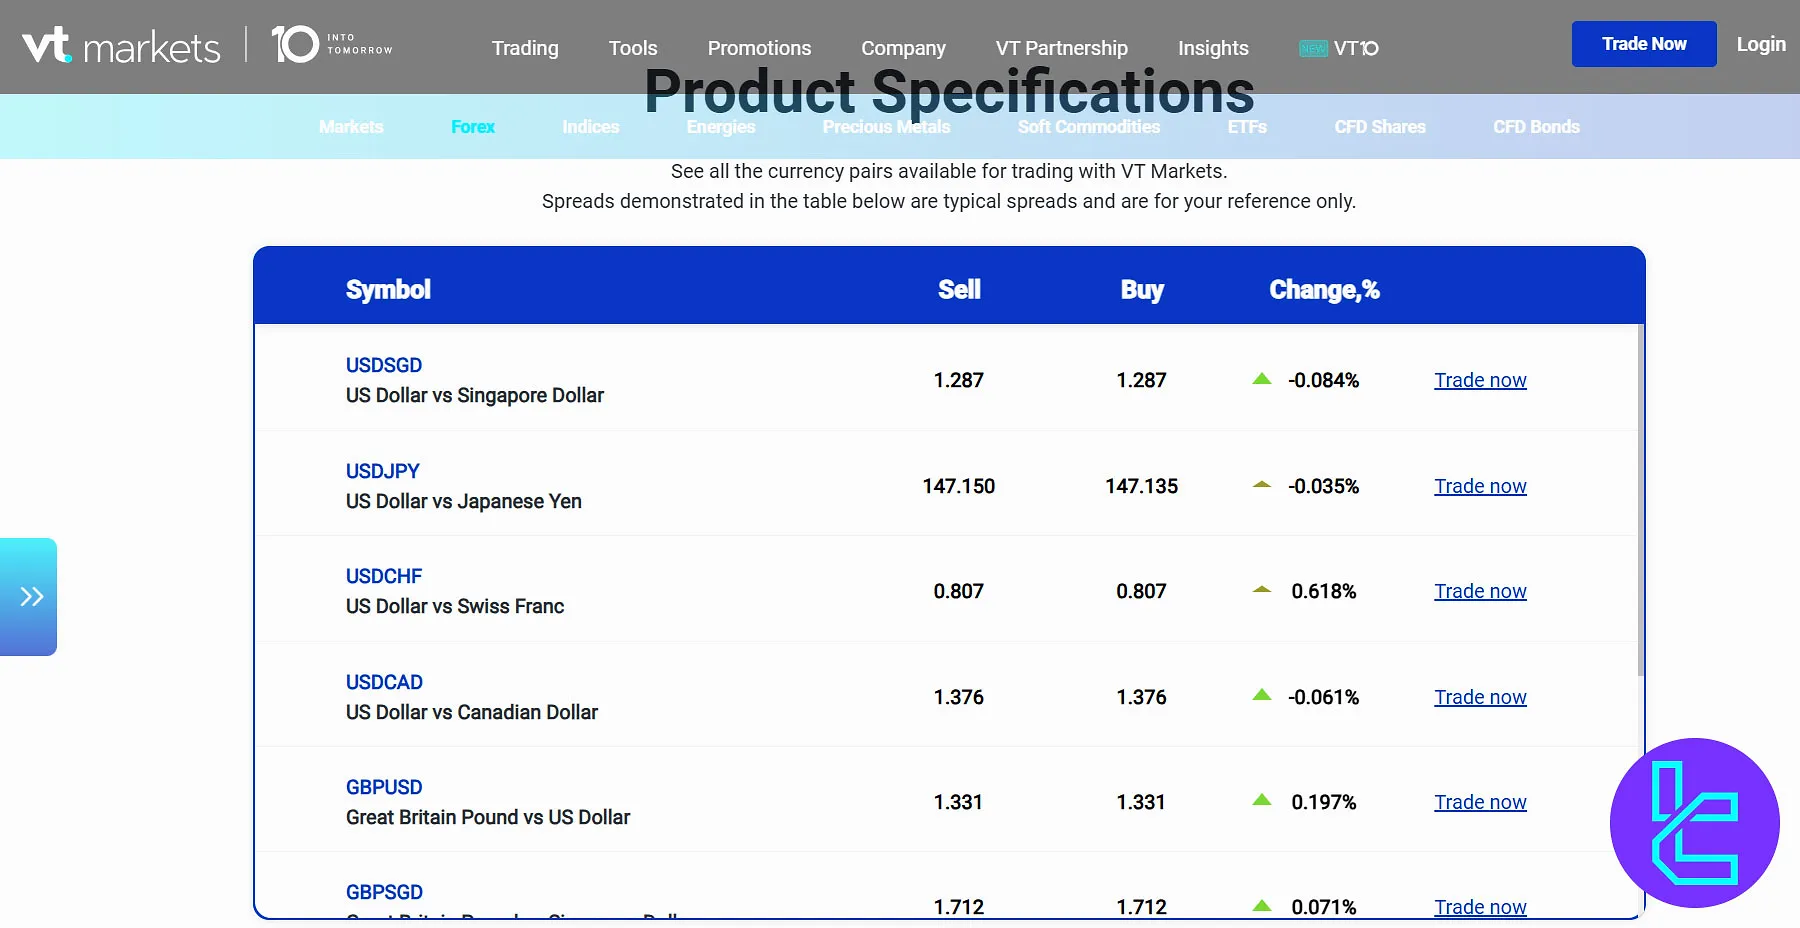Click the 0.197% change value for GBPUSD
The height and width of the screenshot is (928, 1800).
coord(1324,802)
